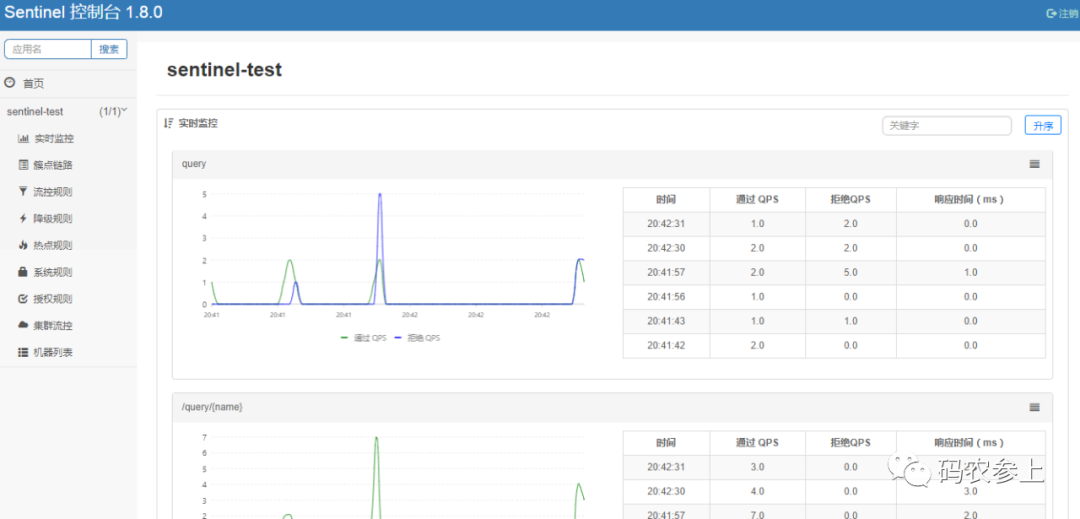1080x519 pixels.
Task: Click the 20:41:56 time cell
Action: point(666,297)
